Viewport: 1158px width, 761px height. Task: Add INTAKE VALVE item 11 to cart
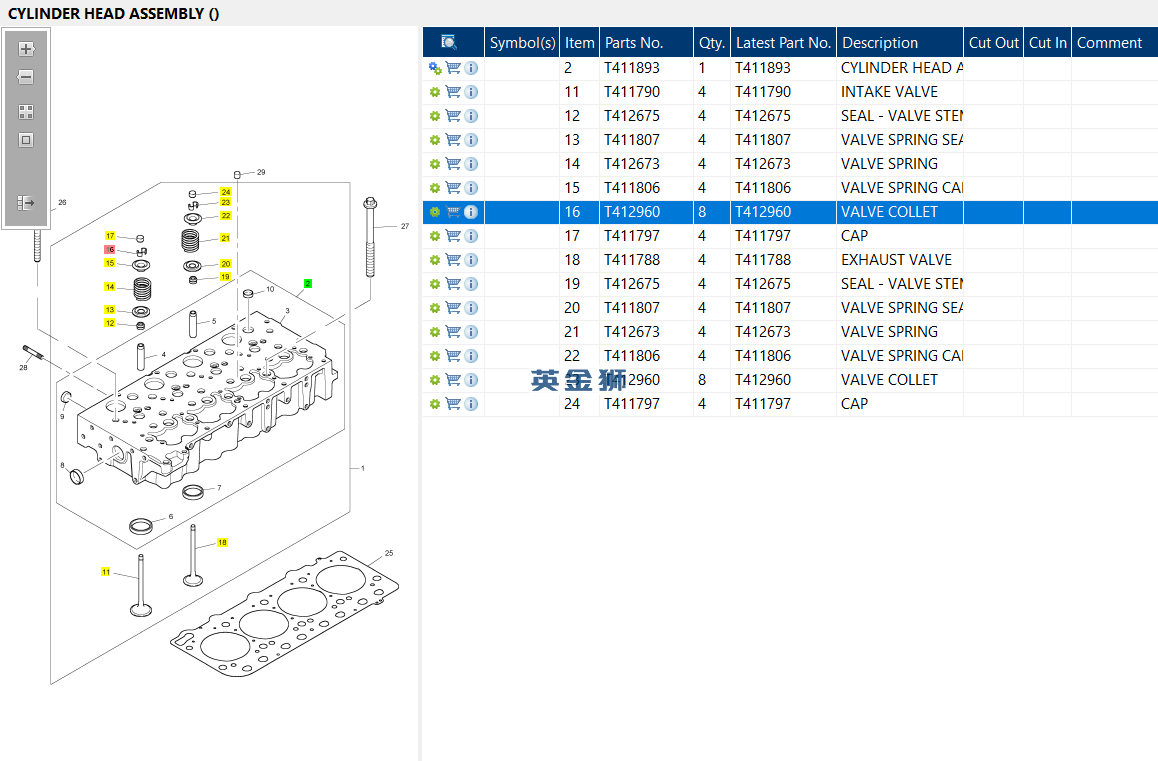(453, 92)
